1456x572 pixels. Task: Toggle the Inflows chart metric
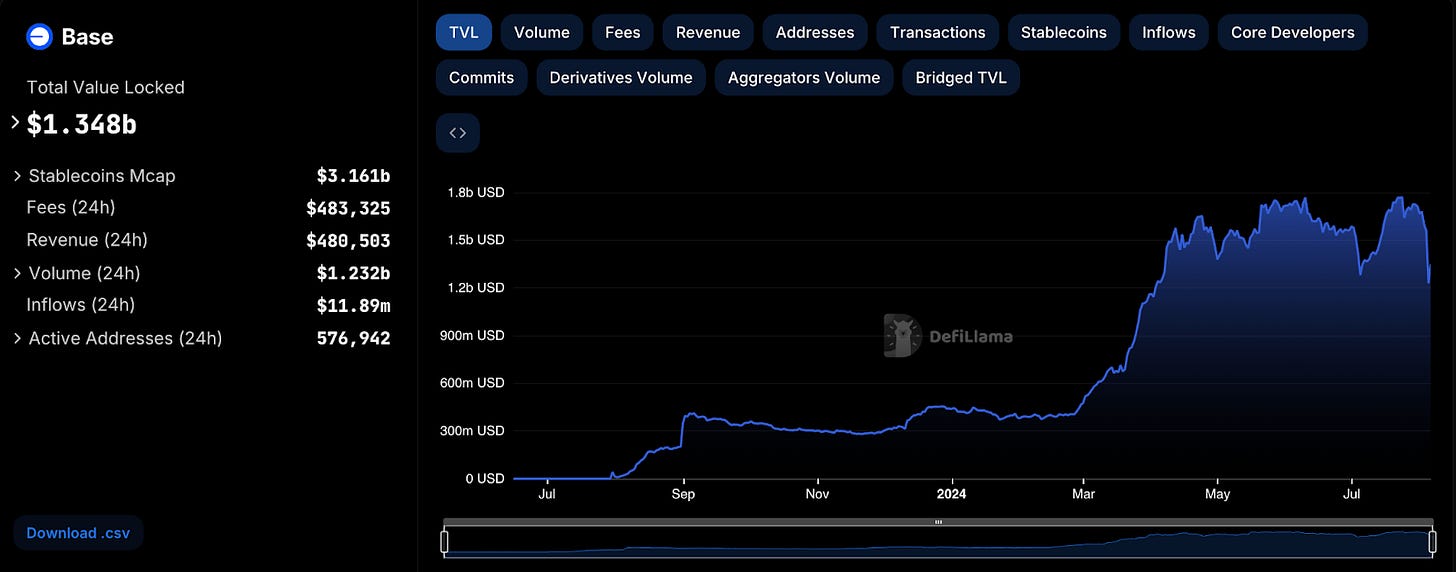coord(1169,32)
